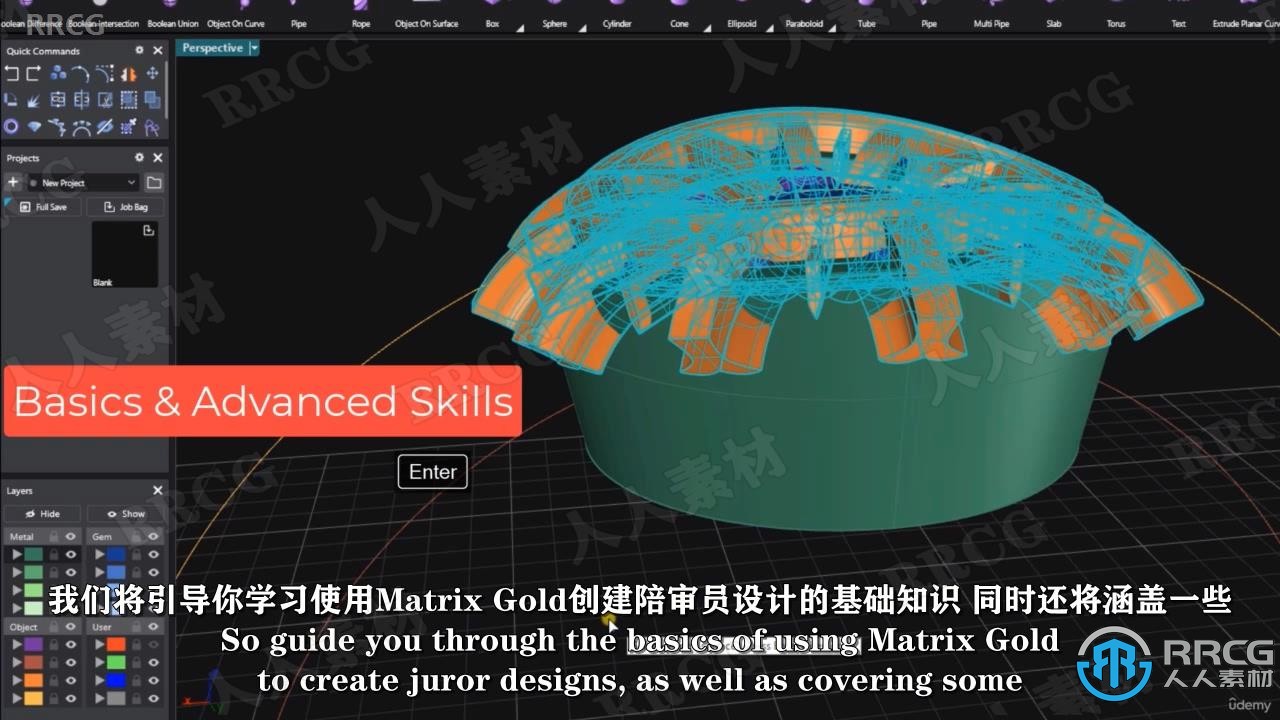Select the Cone tool
Viewport: 1280px width, 720px height.
click(680, 16)
